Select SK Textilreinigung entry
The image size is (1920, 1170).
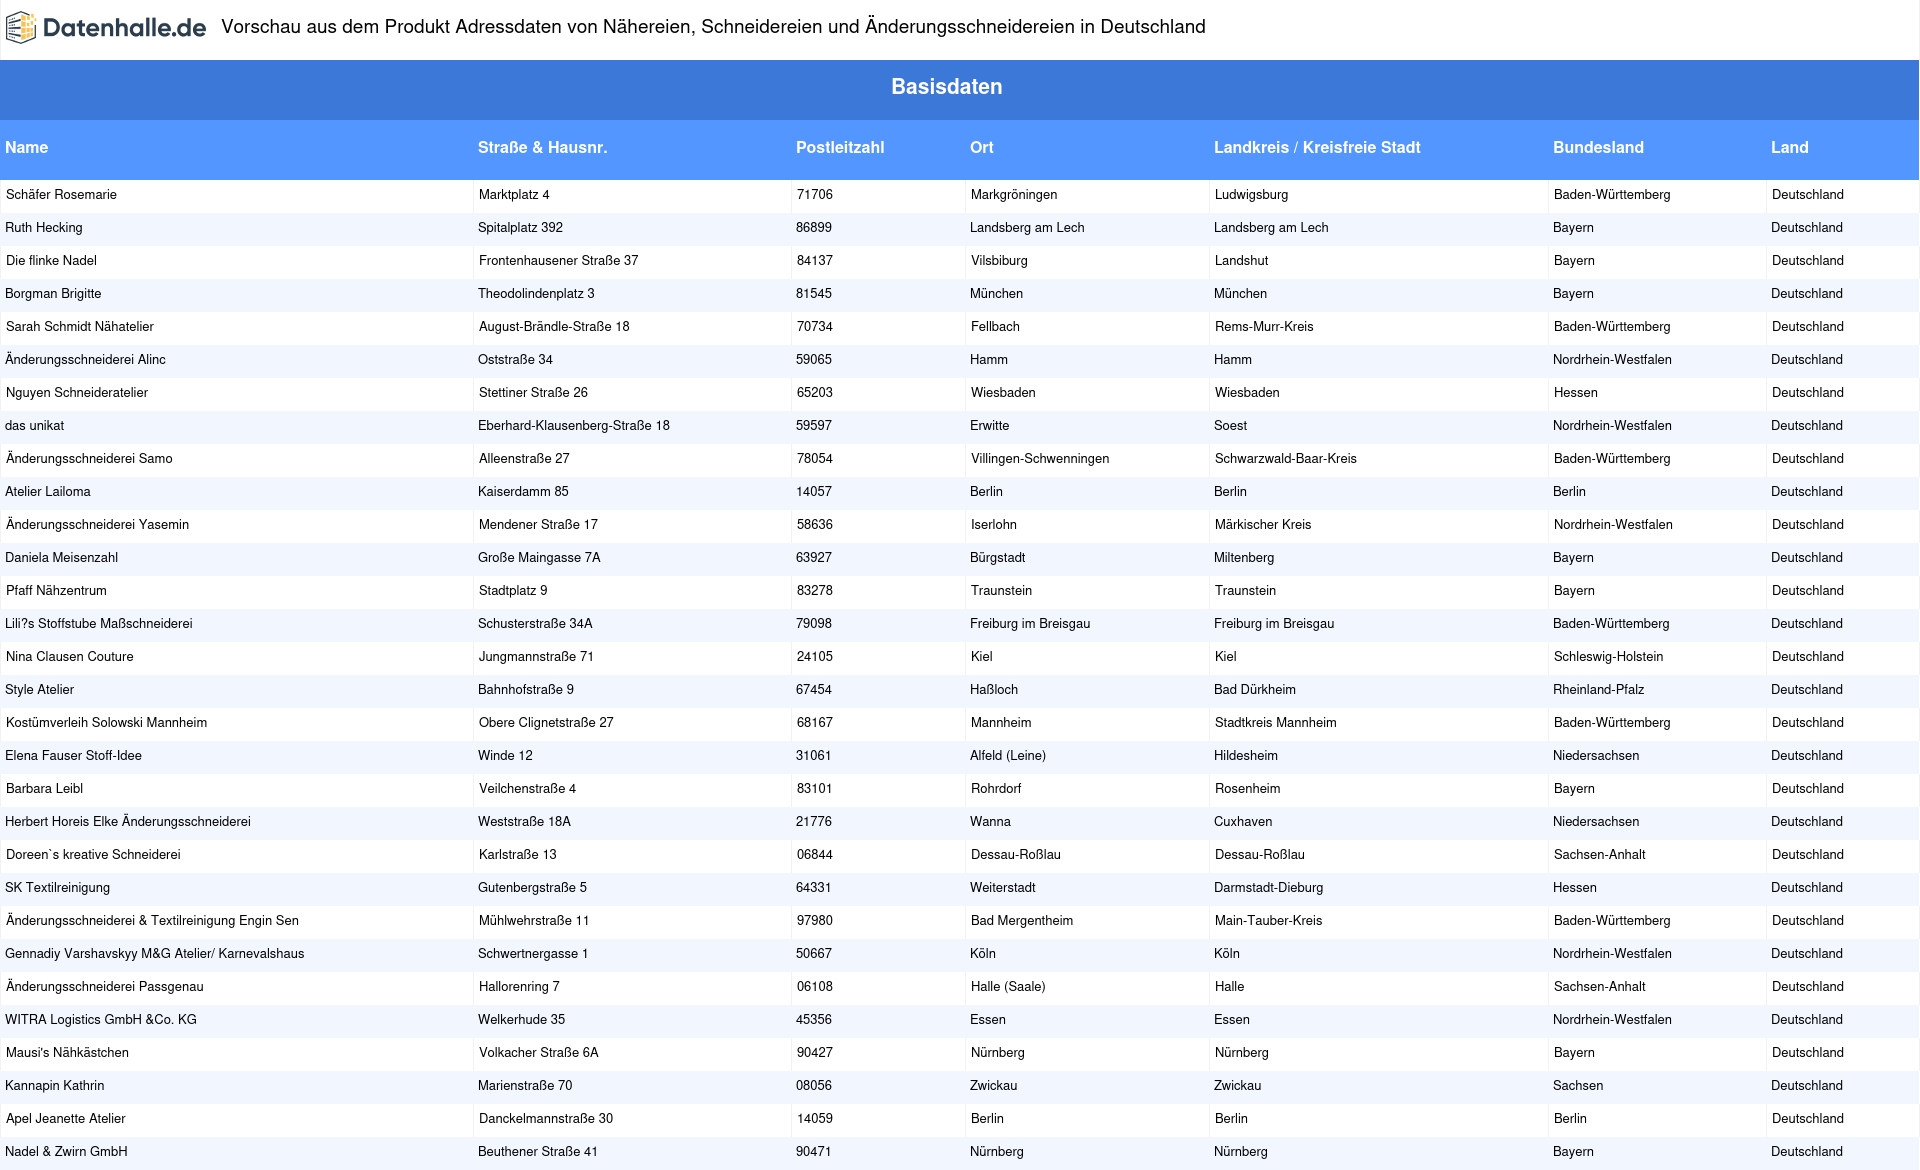(x=57, y=888)
